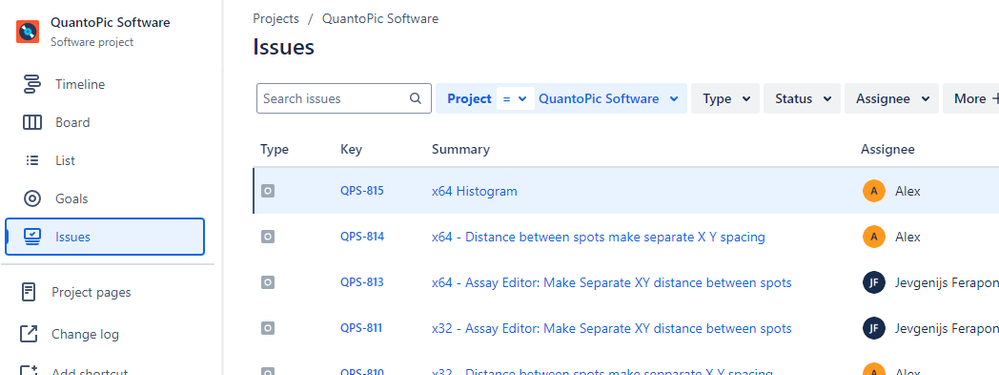The width and height of the screenshot is (999, 375).
Task: Open the Board icon in sidebar
Action: point(32,122)
